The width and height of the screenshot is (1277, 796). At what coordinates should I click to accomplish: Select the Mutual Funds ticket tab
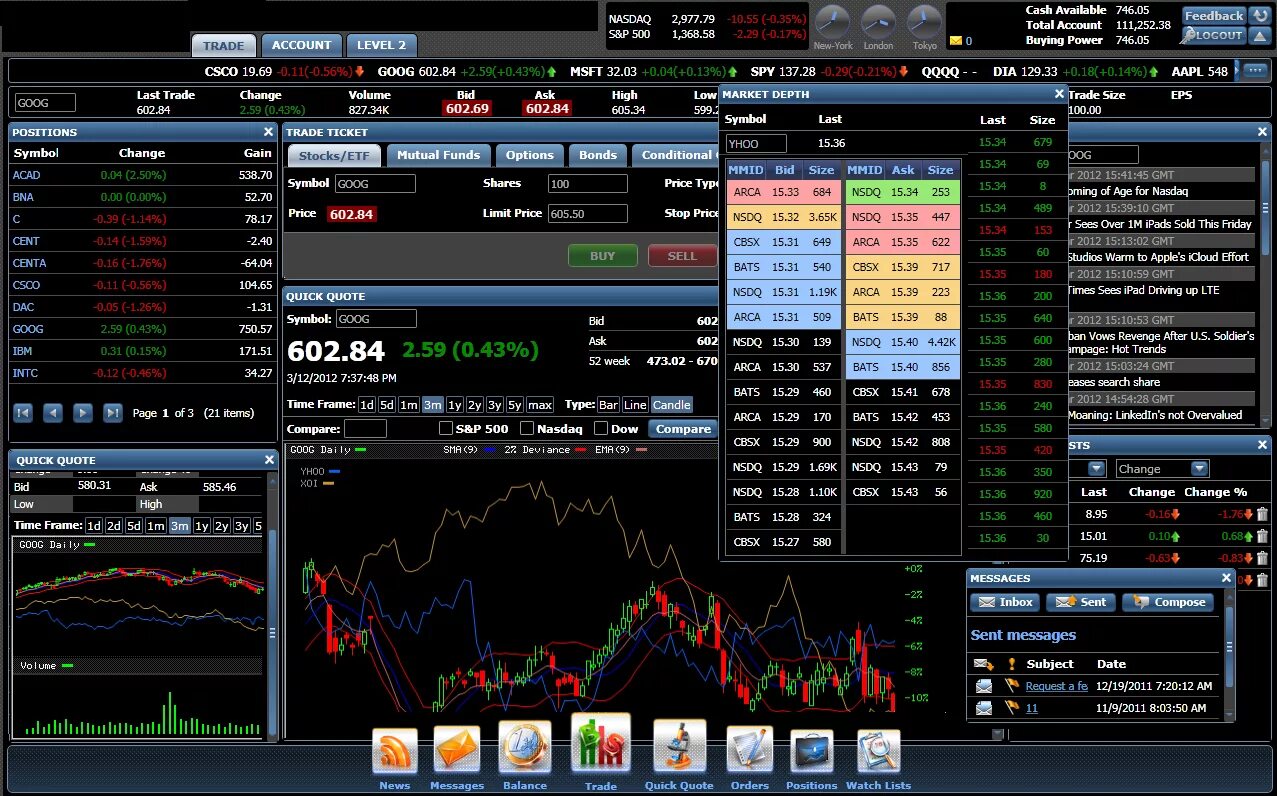(x=439, y=155)
